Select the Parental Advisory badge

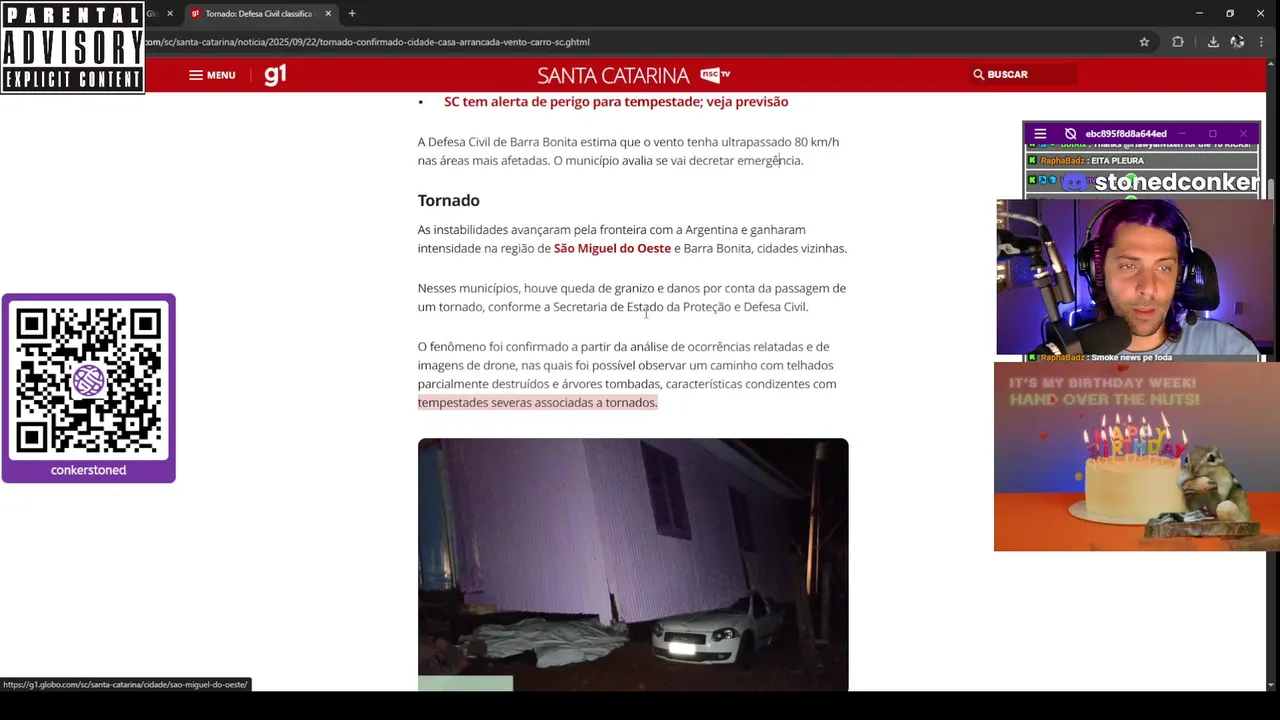point(72,48)
